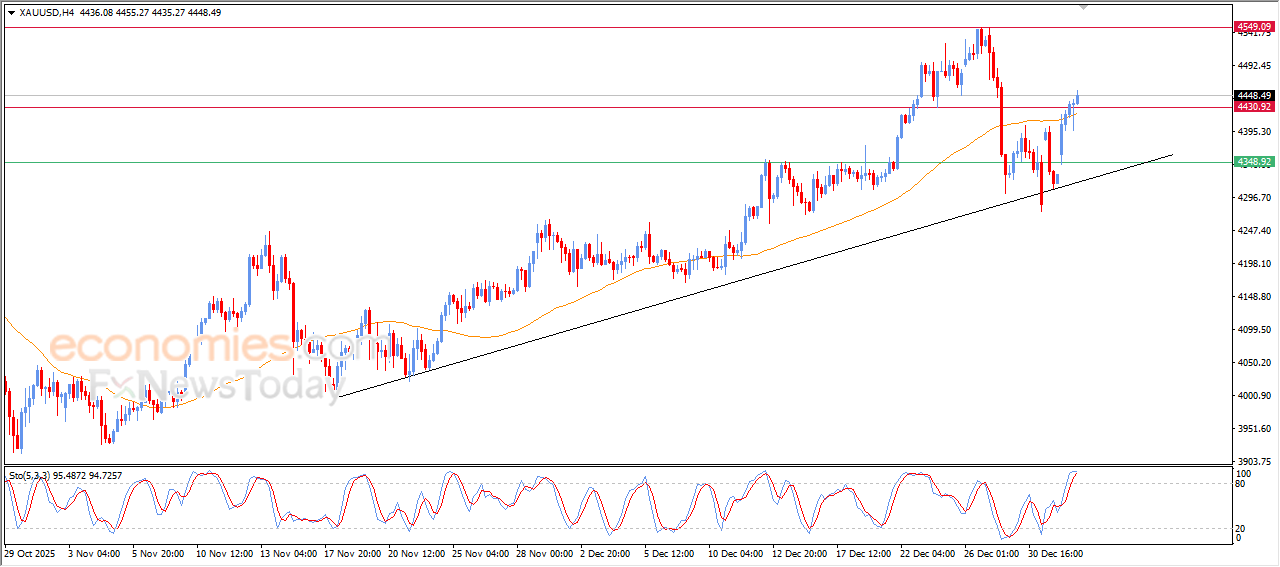
Task: Click the 4050.20 price axis value
Action: [x=1253, y=363]
